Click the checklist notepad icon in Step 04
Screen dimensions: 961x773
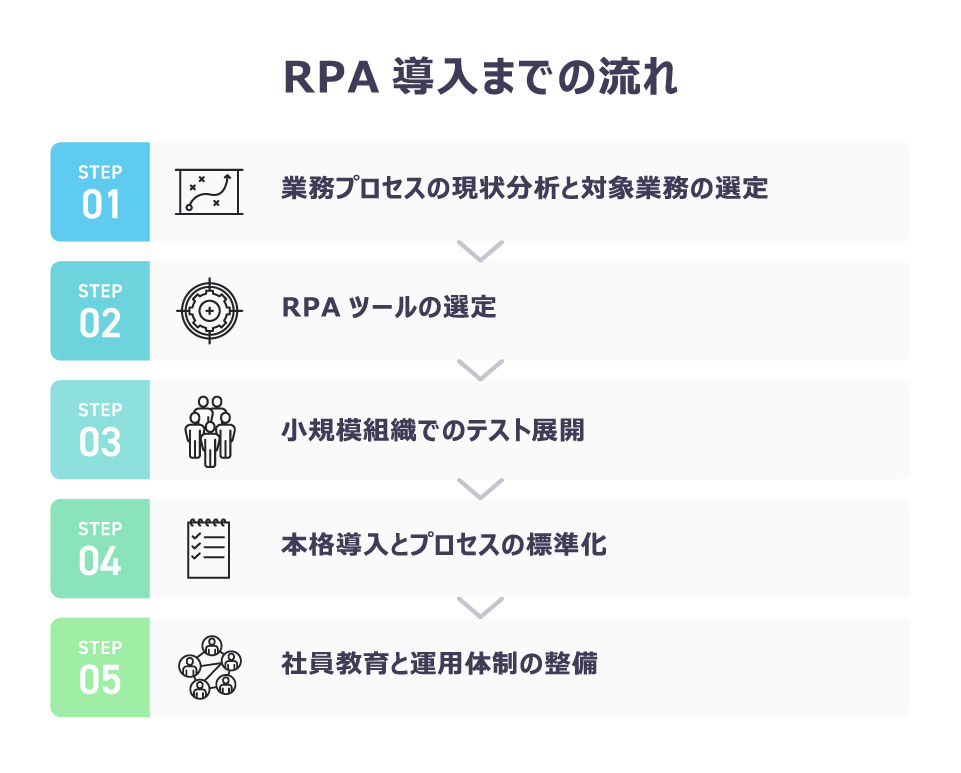(x=209, y=549)
